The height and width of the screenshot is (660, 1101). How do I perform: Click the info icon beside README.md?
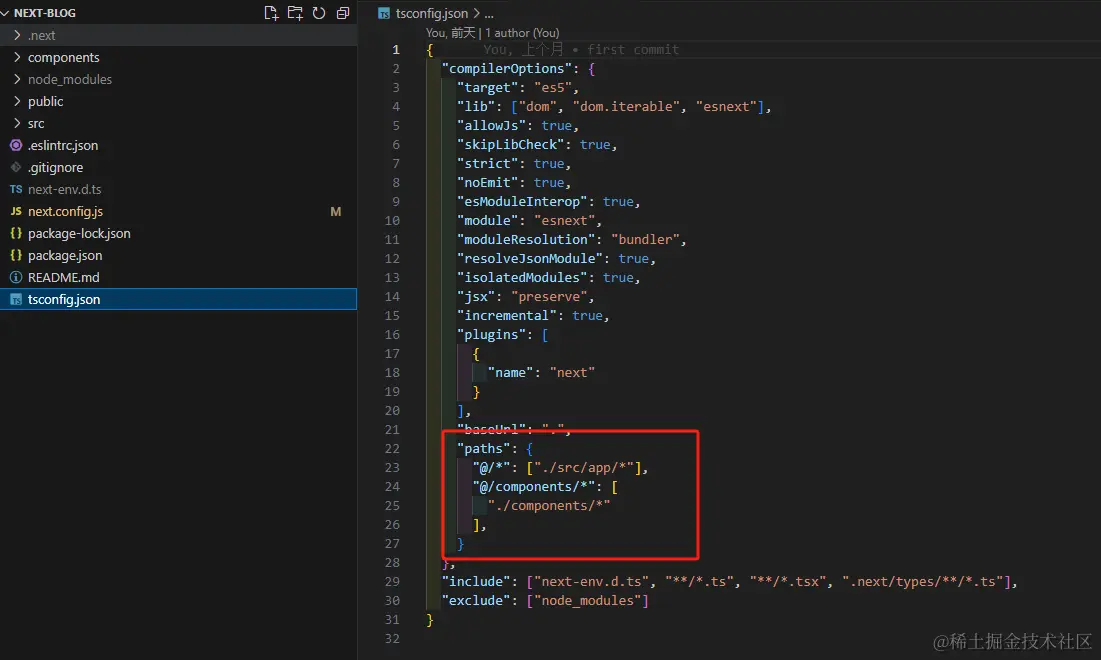(x=16, y=277)
